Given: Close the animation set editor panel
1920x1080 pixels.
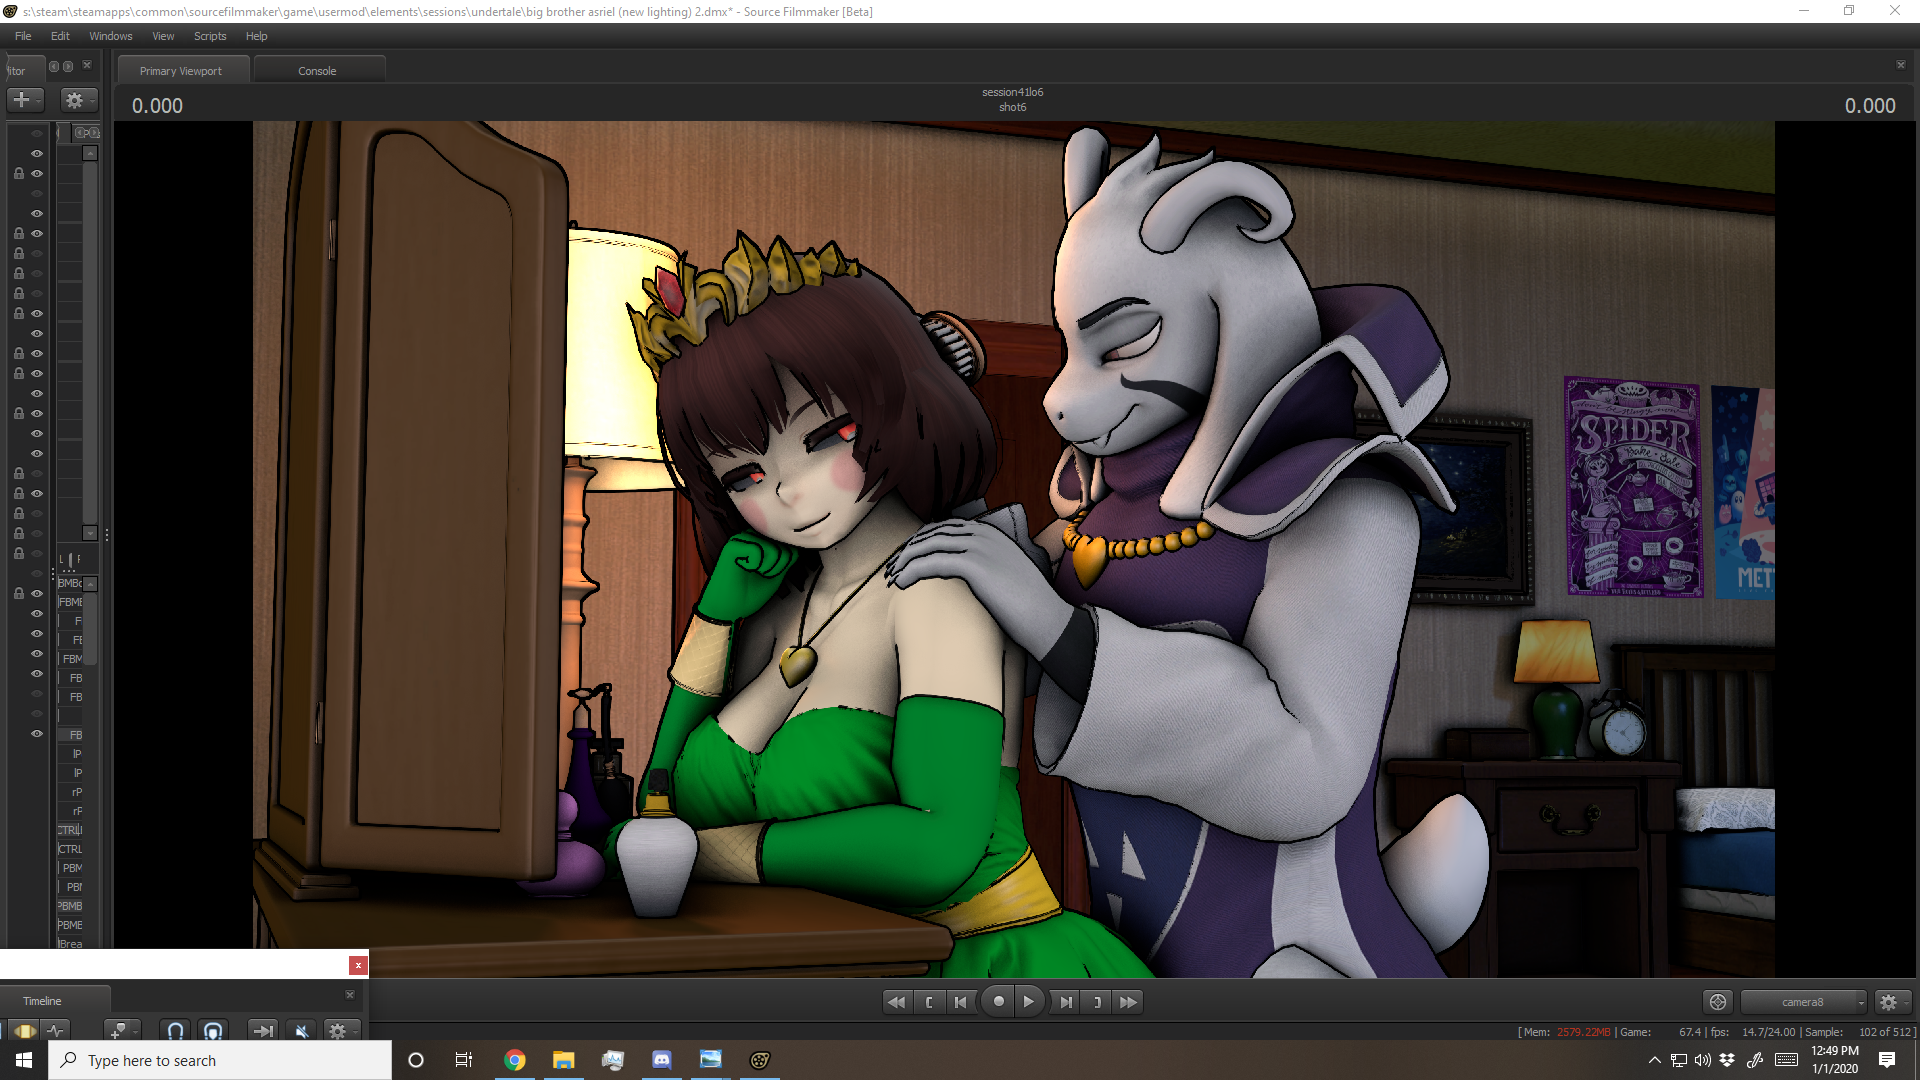Looking at the screenshot, I should pos(87,65).
